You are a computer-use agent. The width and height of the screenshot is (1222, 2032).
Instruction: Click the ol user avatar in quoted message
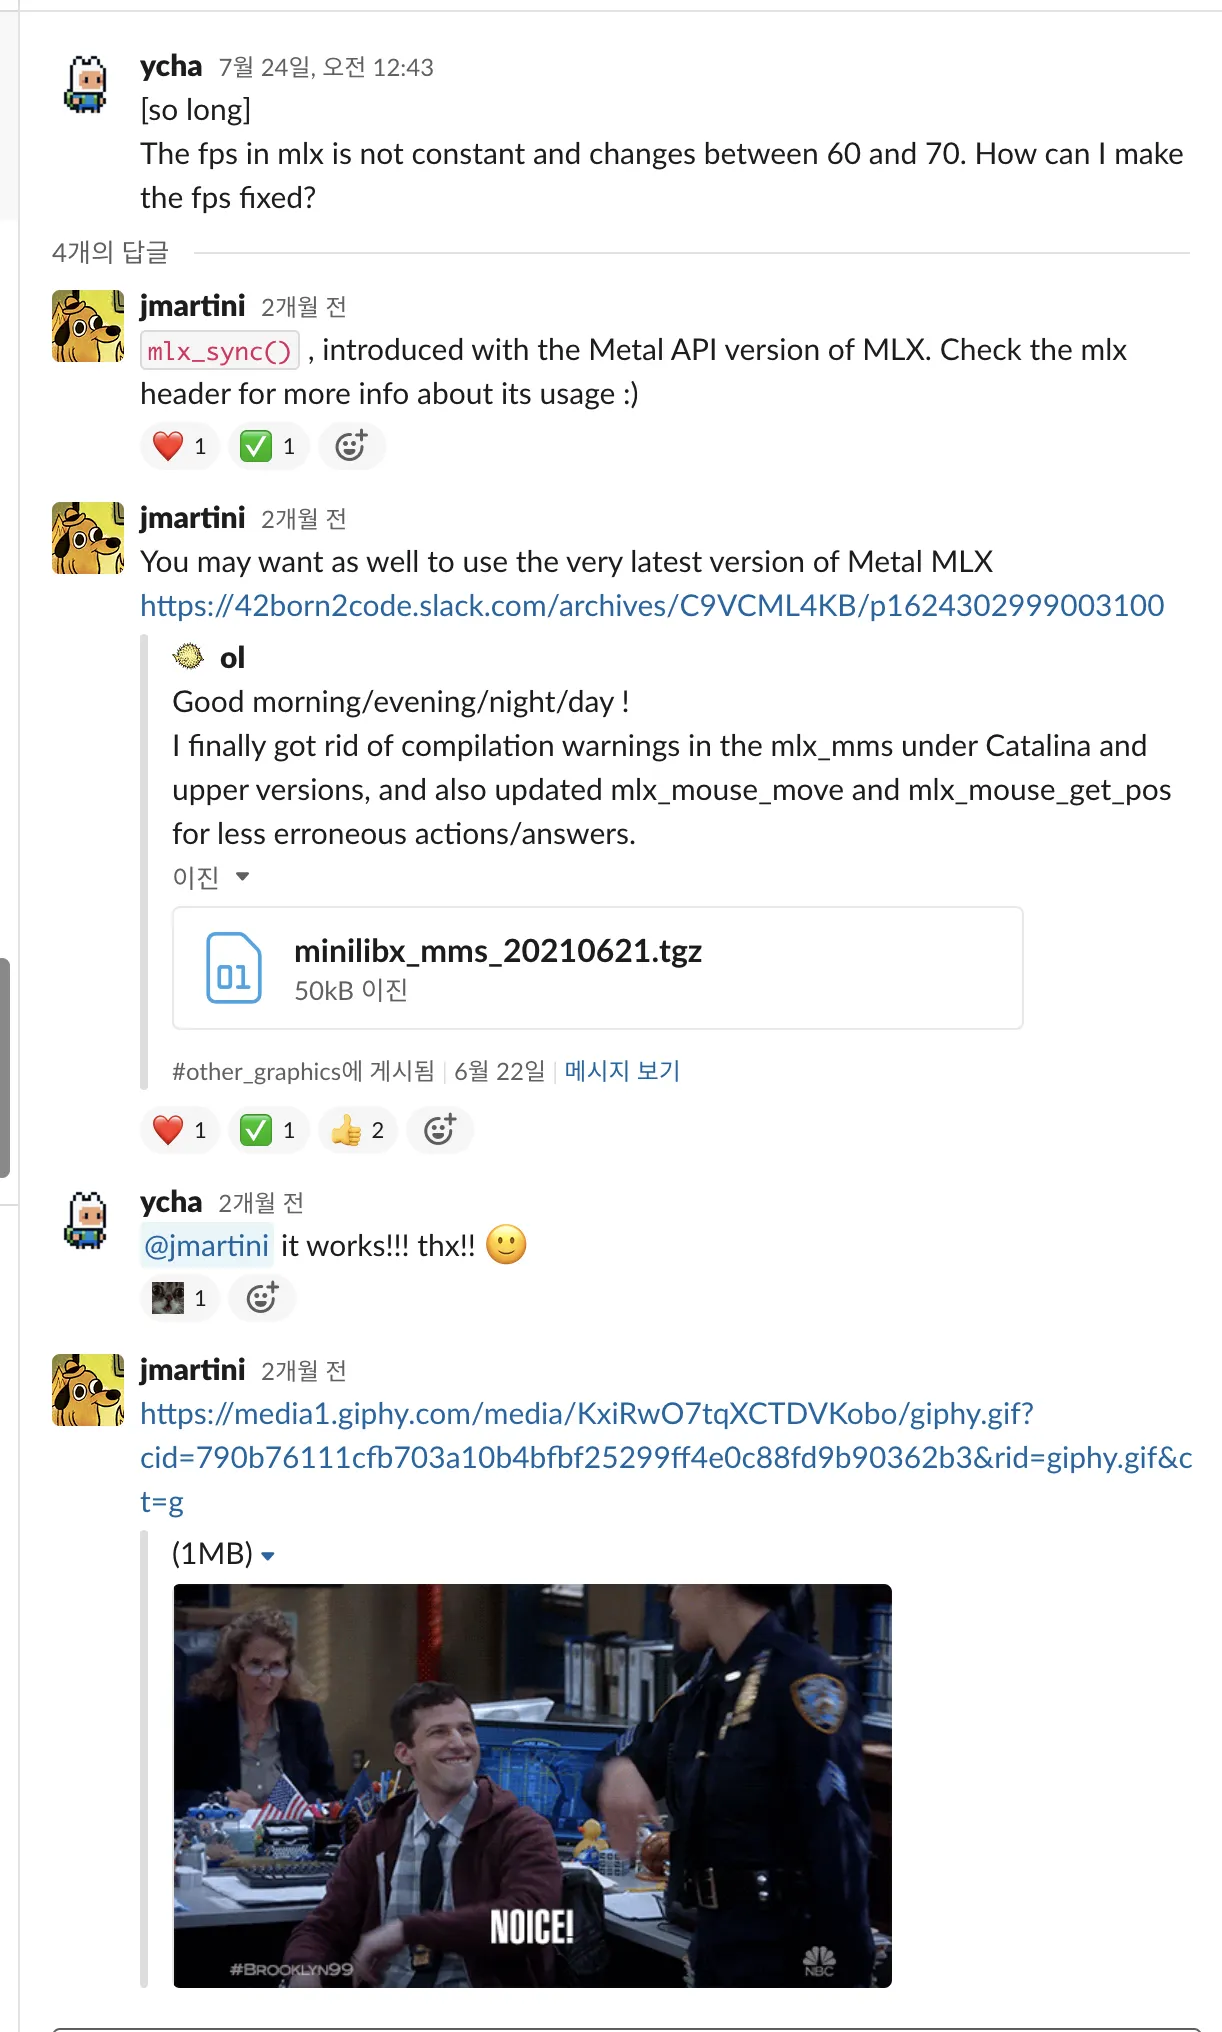(x=189, y=657)
